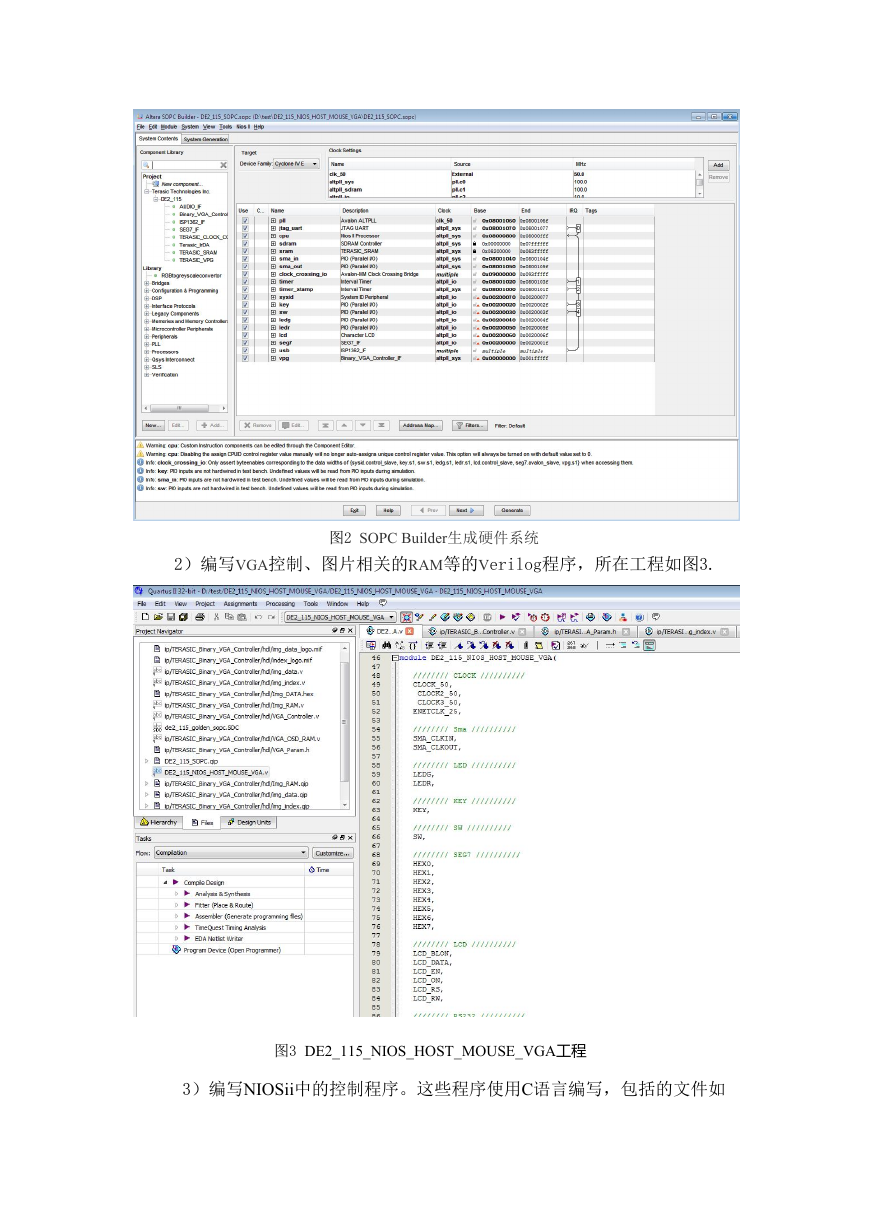The height and width of the screenshot is (1228, 869).
Task: Click the Print icon in Quartus toolbar
Action: (x=198, y=617)
